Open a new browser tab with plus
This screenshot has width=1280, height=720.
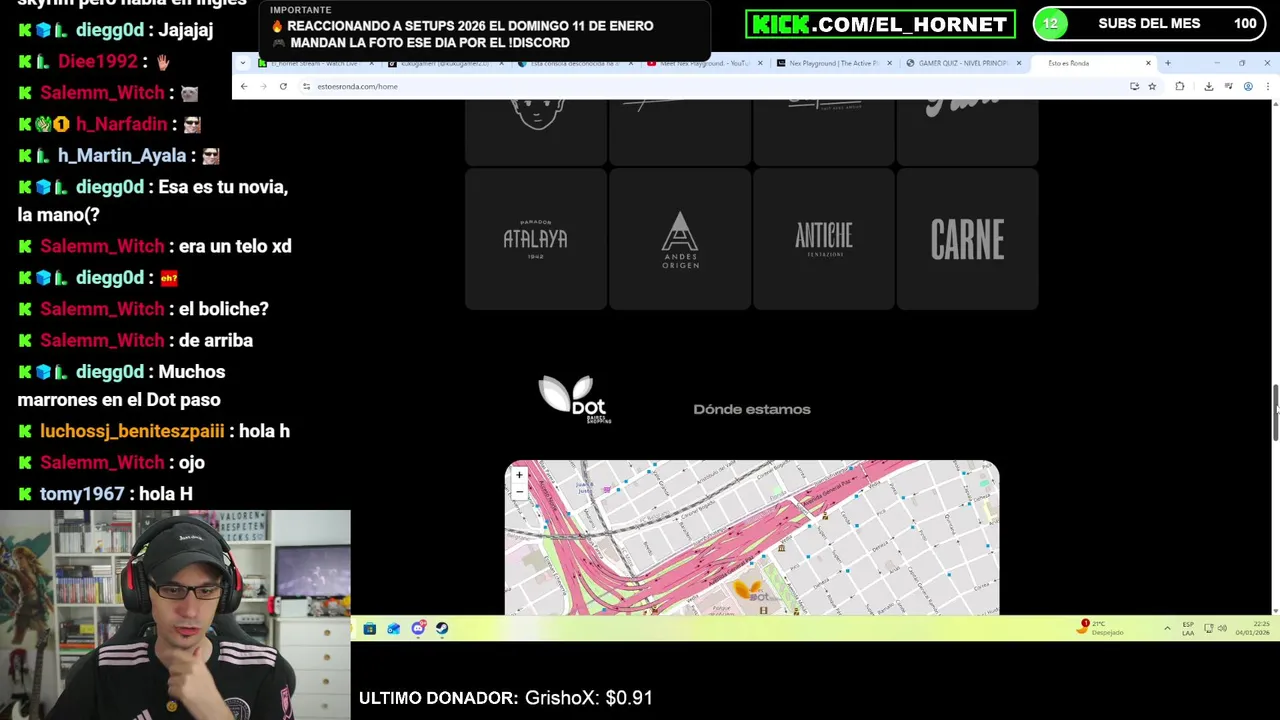coord(1168,63)
